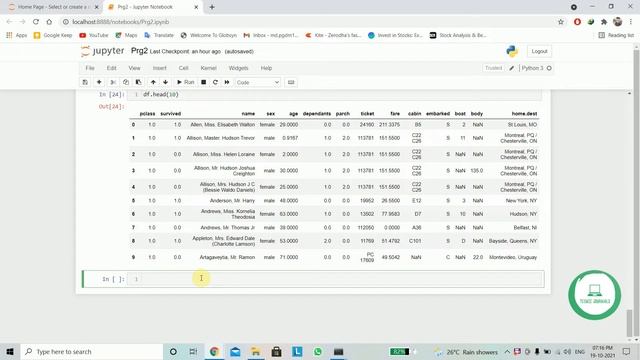Image resolution: width=640 pixels, height=360 pixels.
Task: Open the Windows Start menu
Action: pyautogui.click(x=10, y=351)
